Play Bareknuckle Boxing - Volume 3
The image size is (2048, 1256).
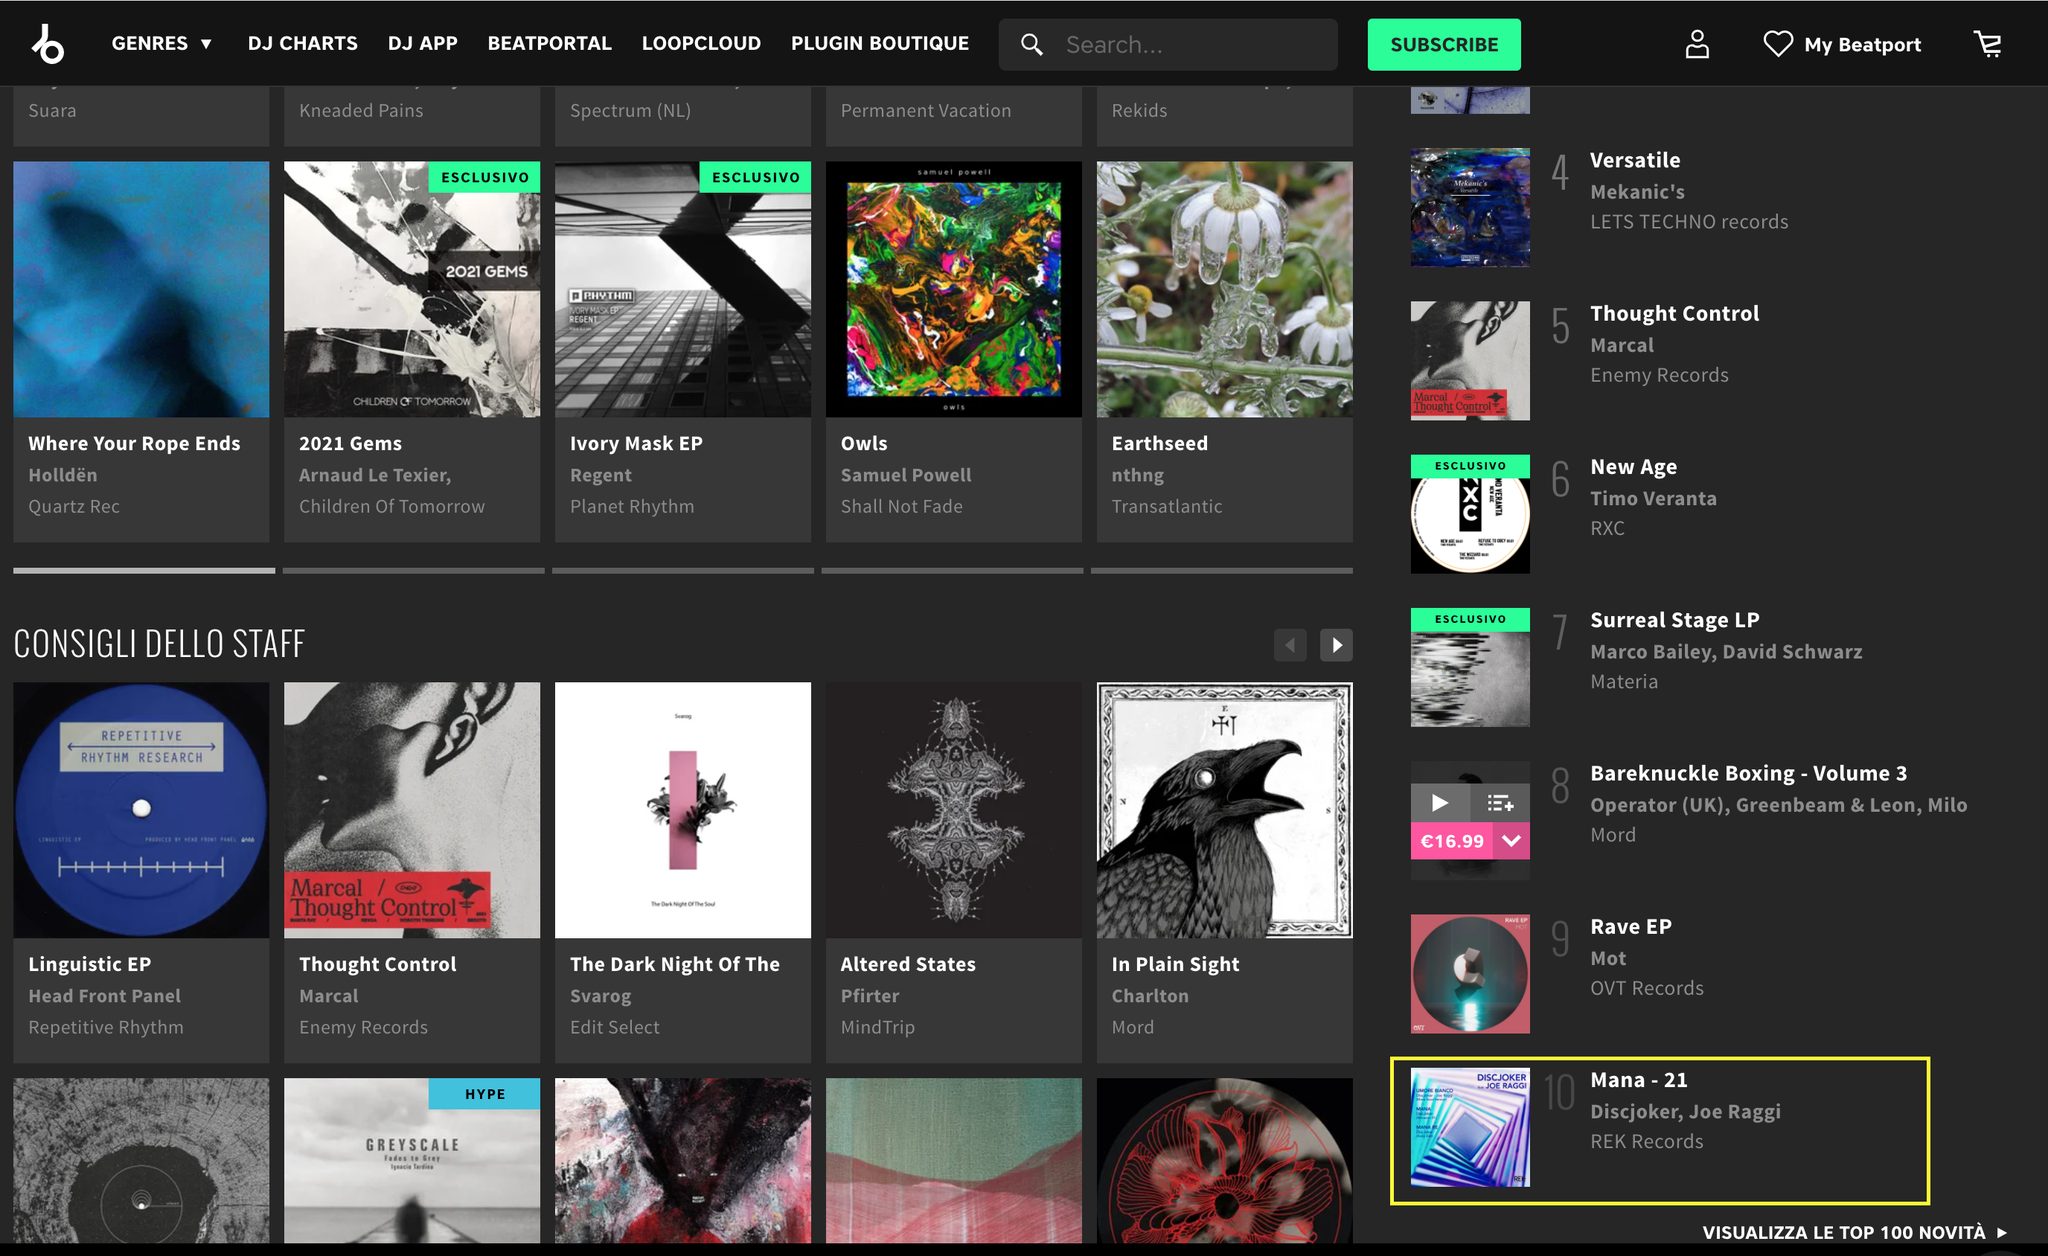coord(1439,803)
